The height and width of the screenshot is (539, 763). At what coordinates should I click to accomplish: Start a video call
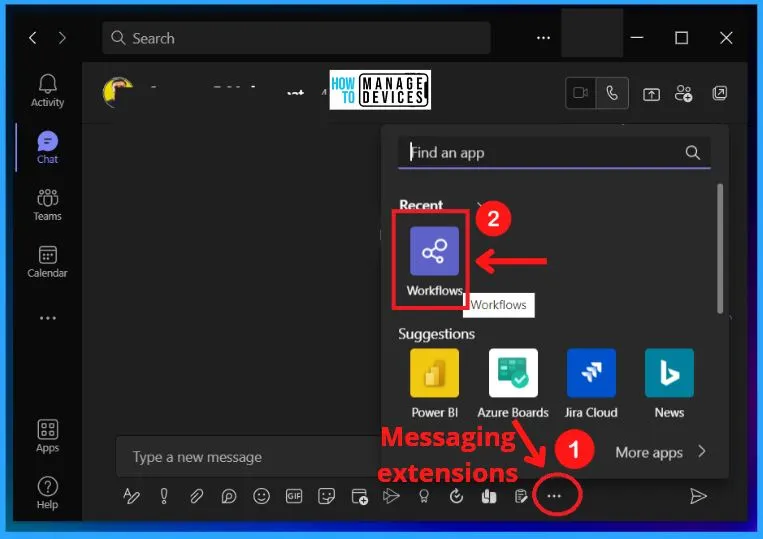coord(581,92)
